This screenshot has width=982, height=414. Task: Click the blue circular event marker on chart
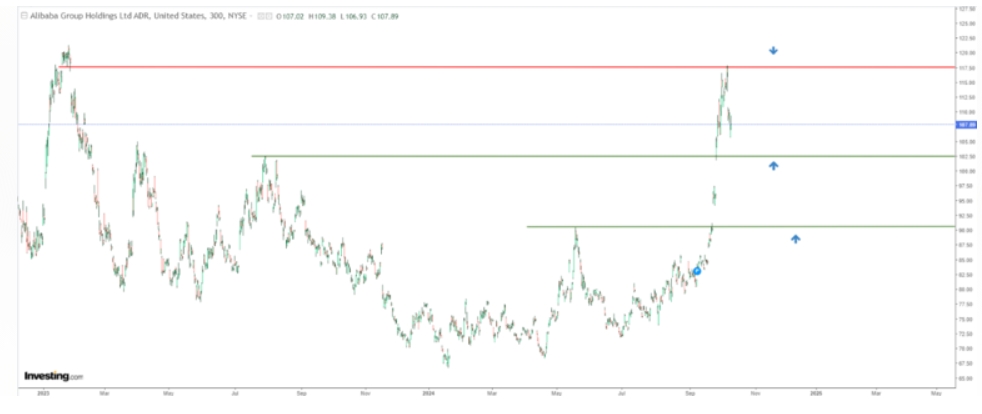click(696, 271)
